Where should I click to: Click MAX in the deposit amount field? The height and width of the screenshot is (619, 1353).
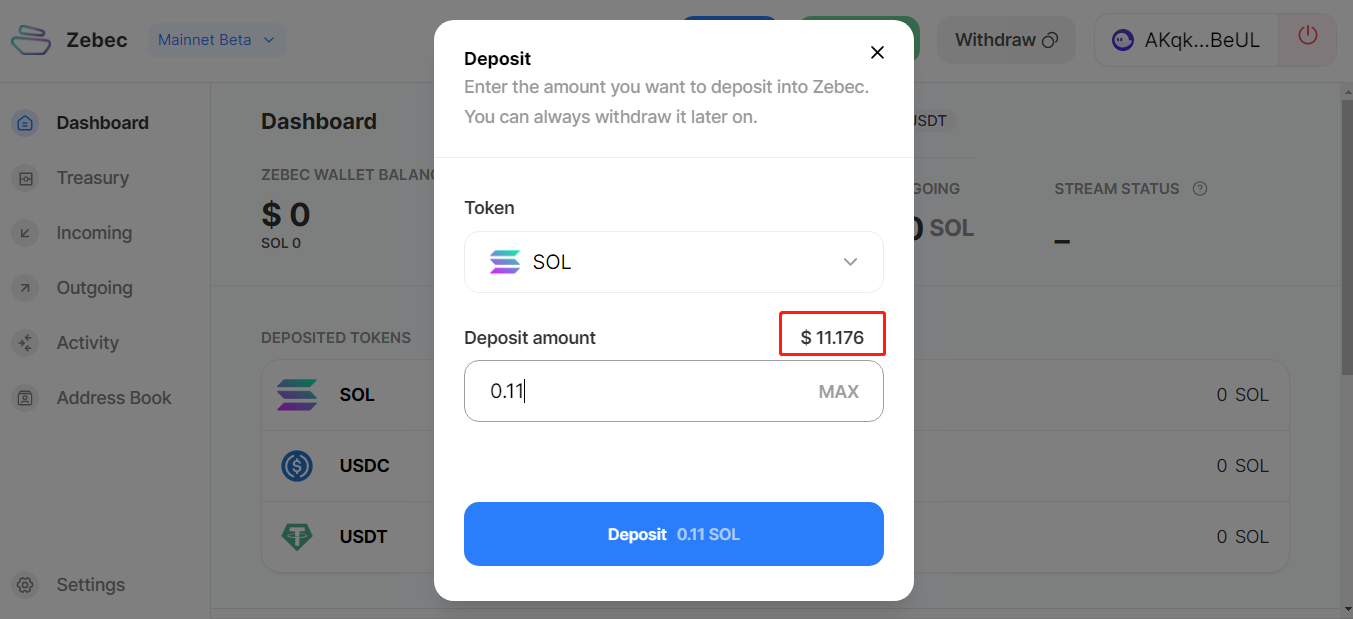pyautogui.click(x=839, y=391)
